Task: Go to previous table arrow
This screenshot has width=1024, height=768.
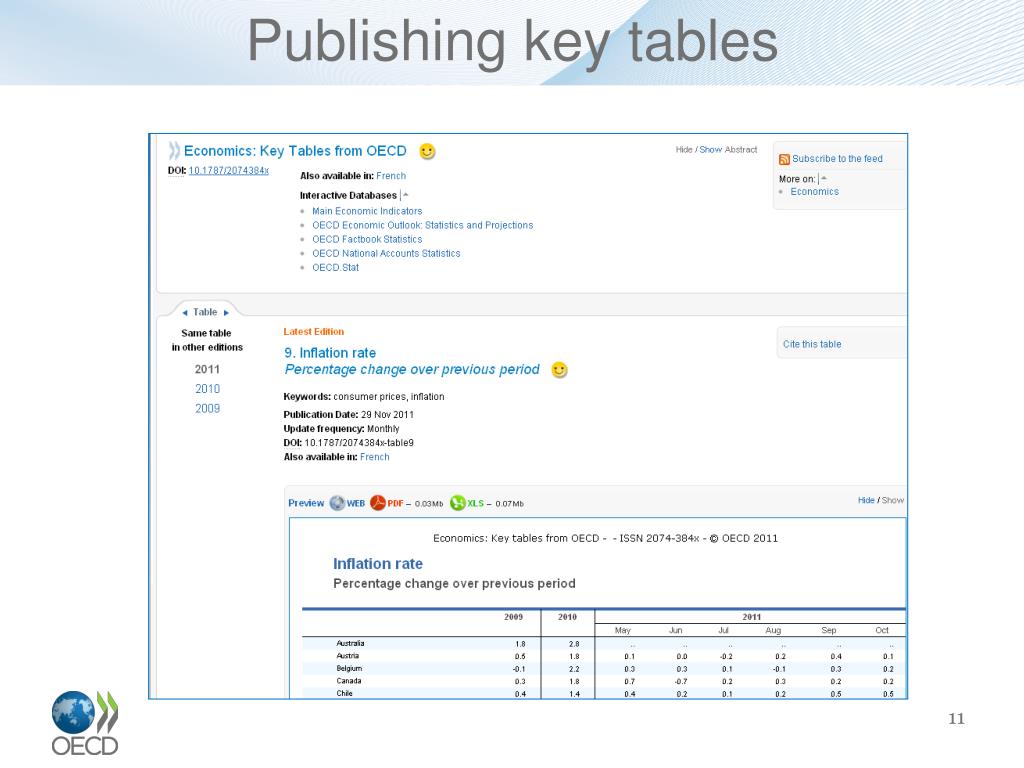Action: pos(185,313)
